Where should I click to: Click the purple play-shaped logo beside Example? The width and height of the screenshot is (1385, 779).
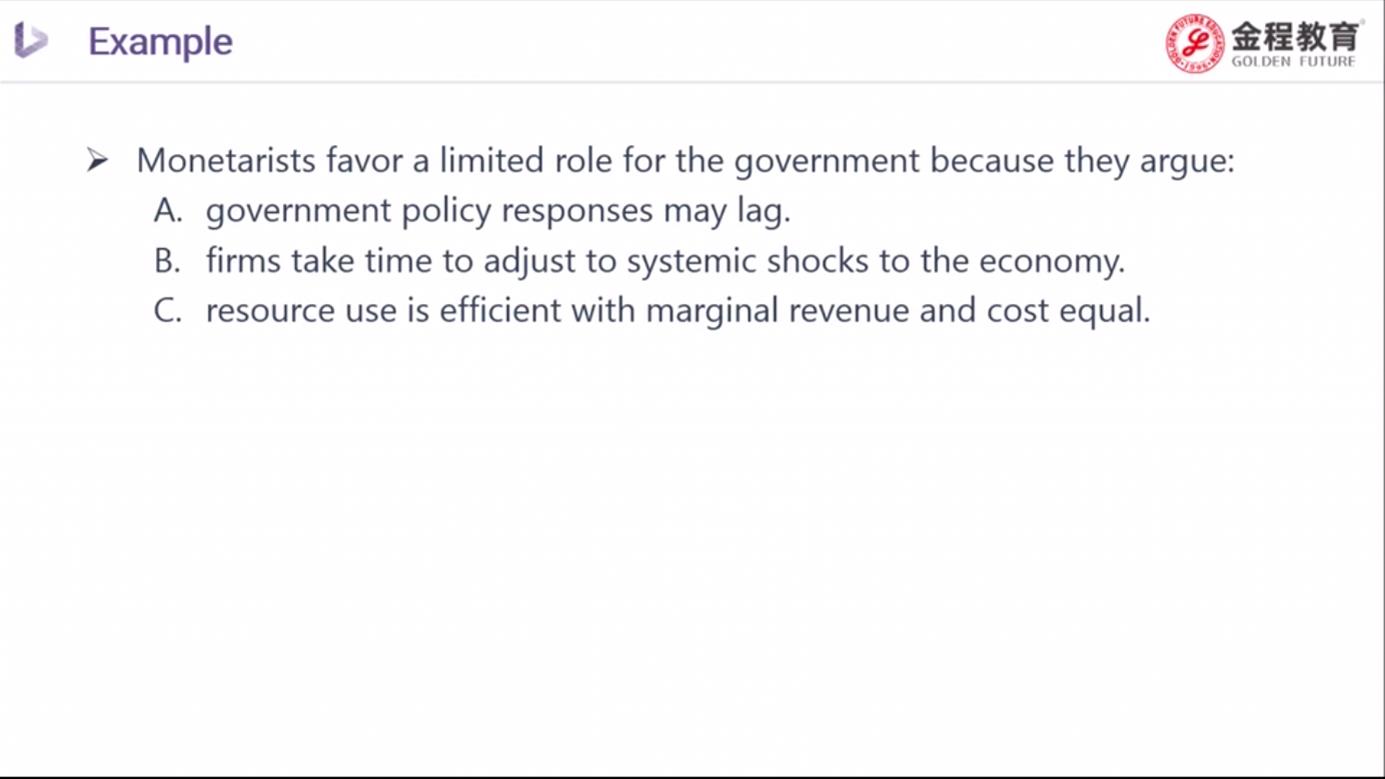31,41
